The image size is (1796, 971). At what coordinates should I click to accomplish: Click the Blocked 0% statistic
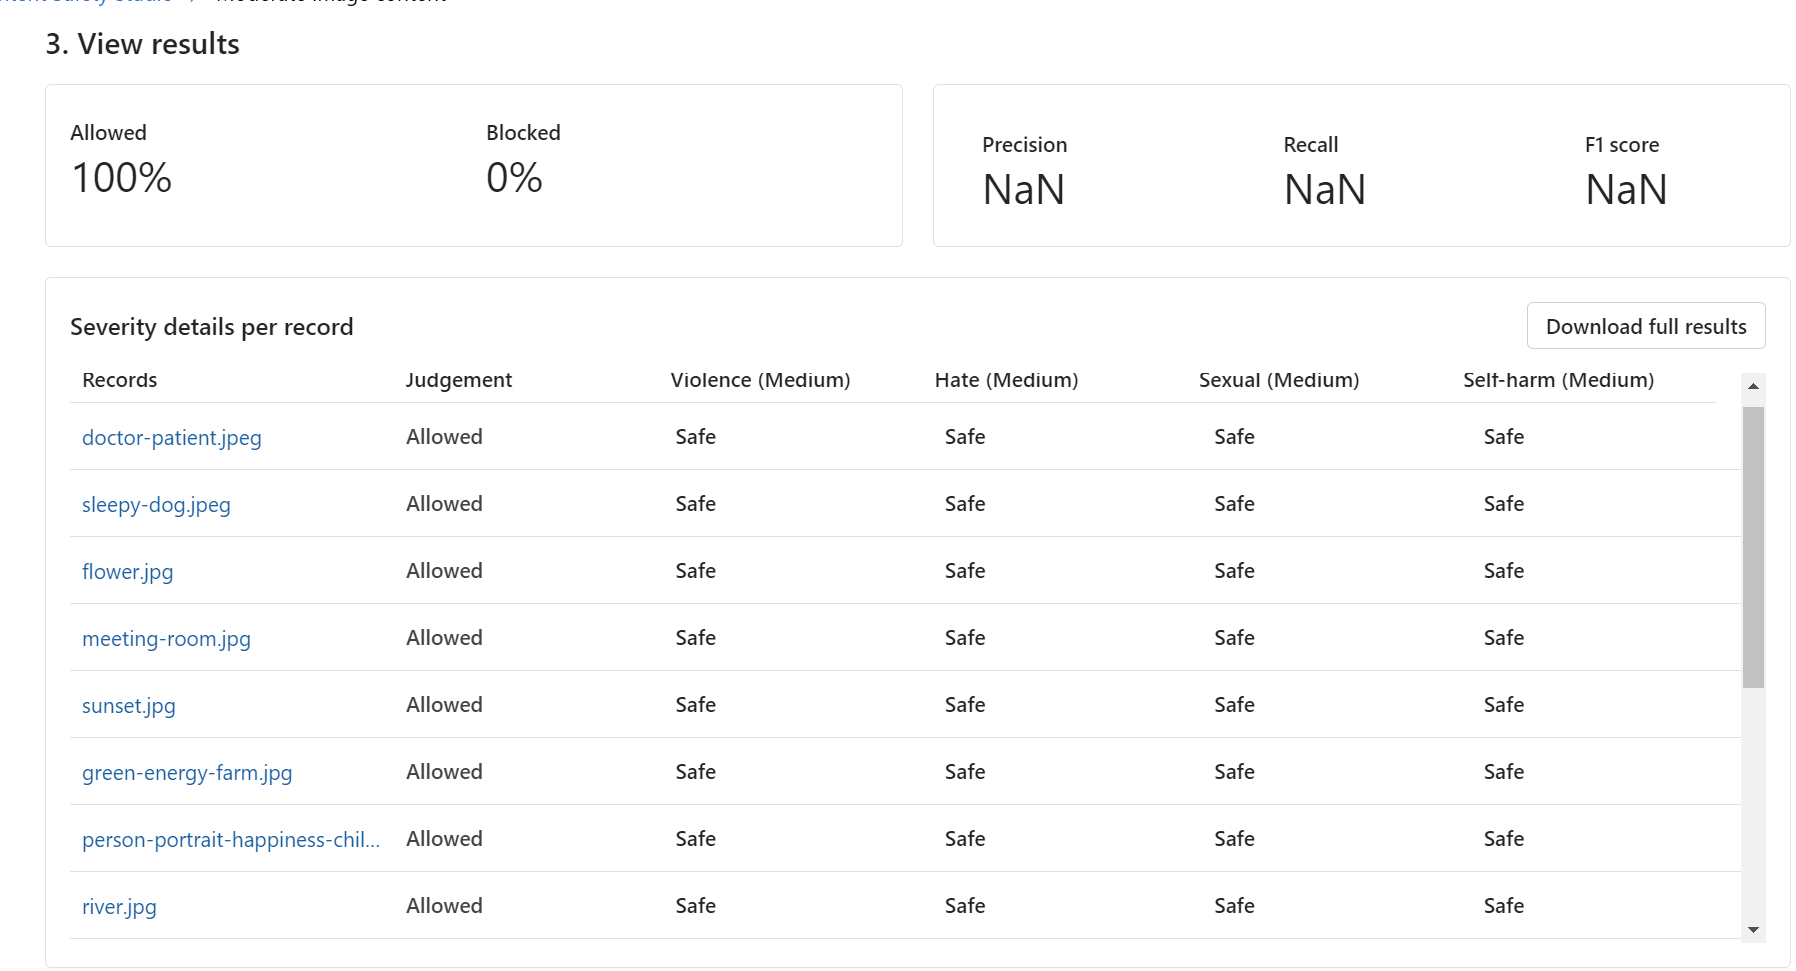[514, 178]
